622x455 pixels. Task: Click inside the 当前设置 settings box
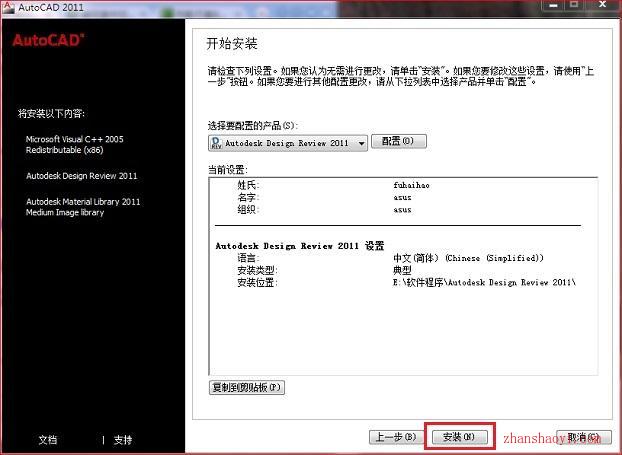403,276
